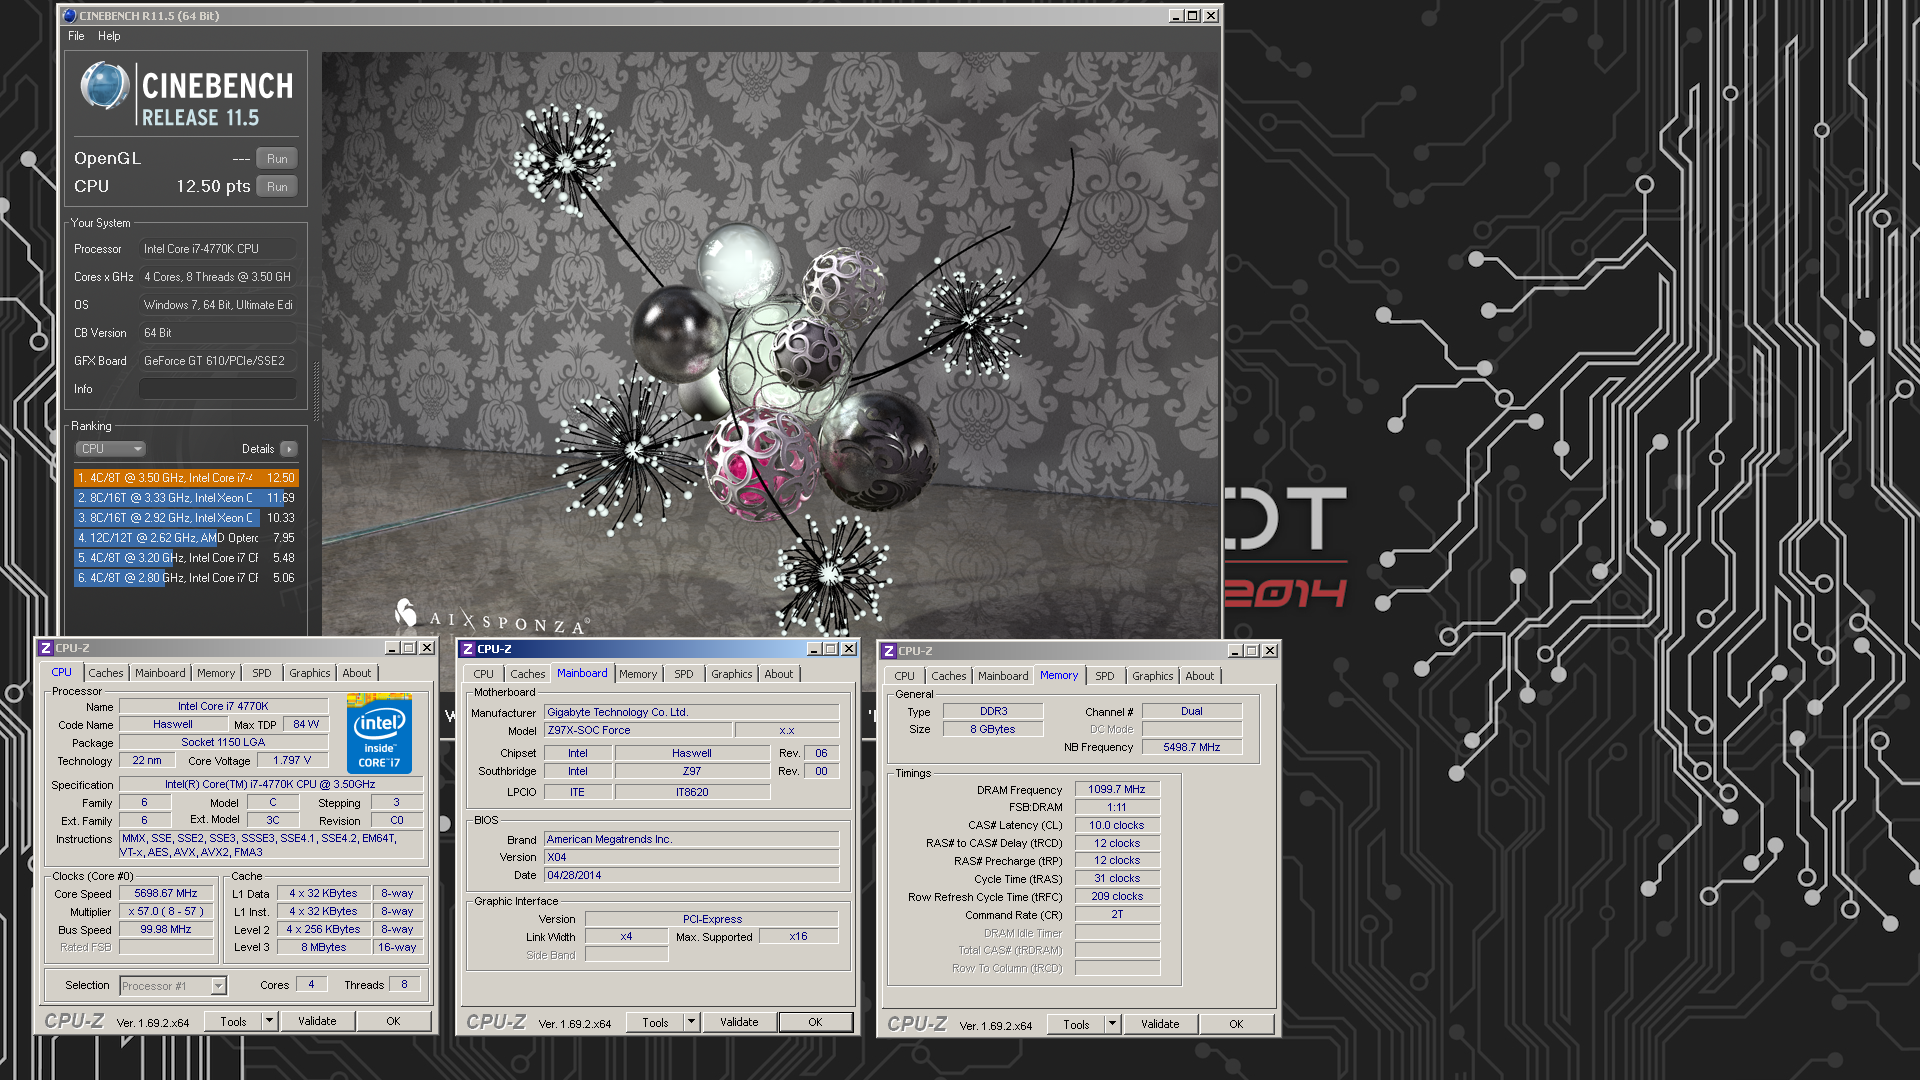Run the OpenGL benchmark
The height and width of the screenshot is (1080, 1920).
tap(277, 159)
